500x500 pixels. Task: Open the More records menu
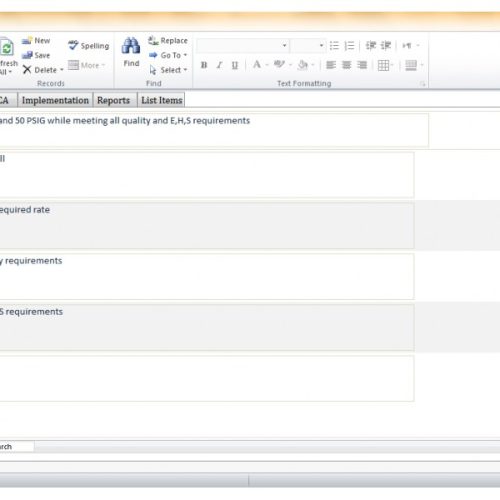pos(87,65)
